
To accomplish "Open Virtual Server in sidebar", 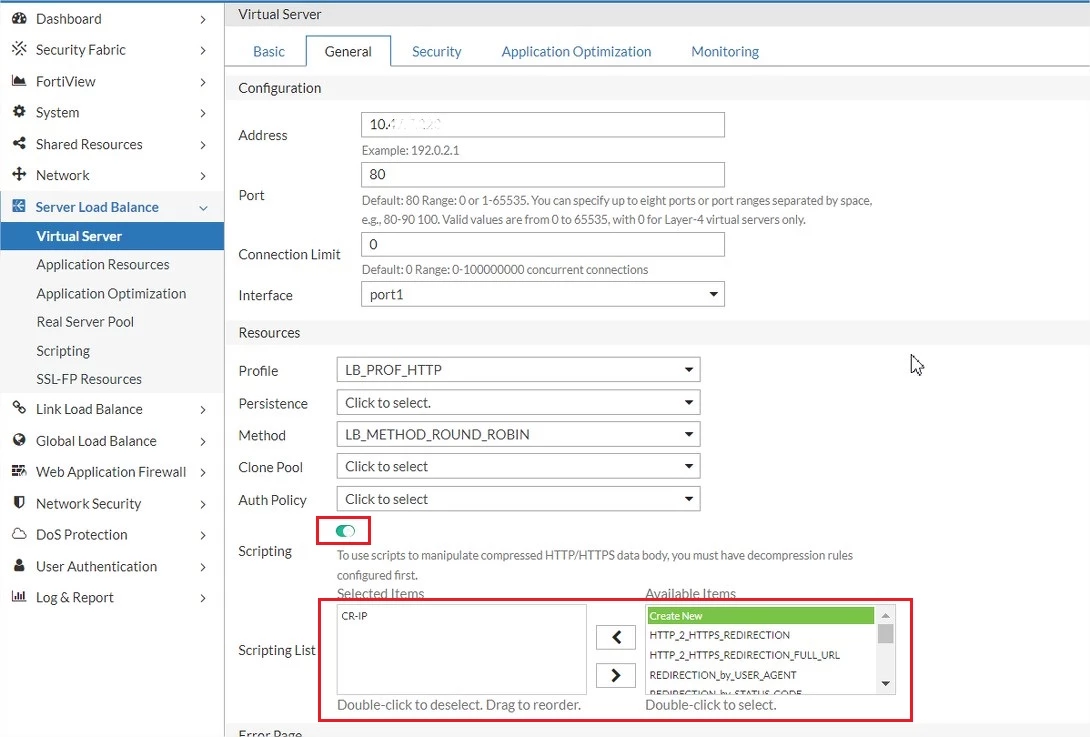I will [112, 236].
